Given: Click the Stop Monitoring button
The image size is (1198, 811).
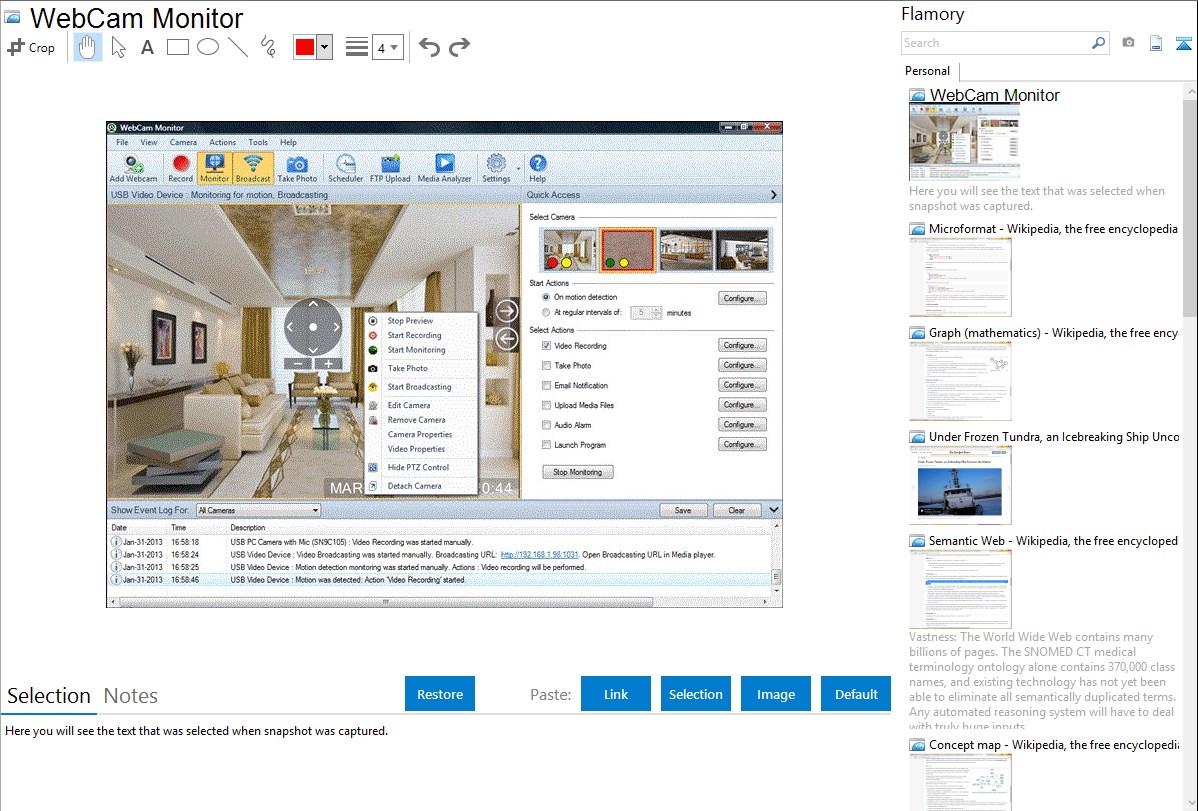Looking at the screenshot, I should click(578, 472).
